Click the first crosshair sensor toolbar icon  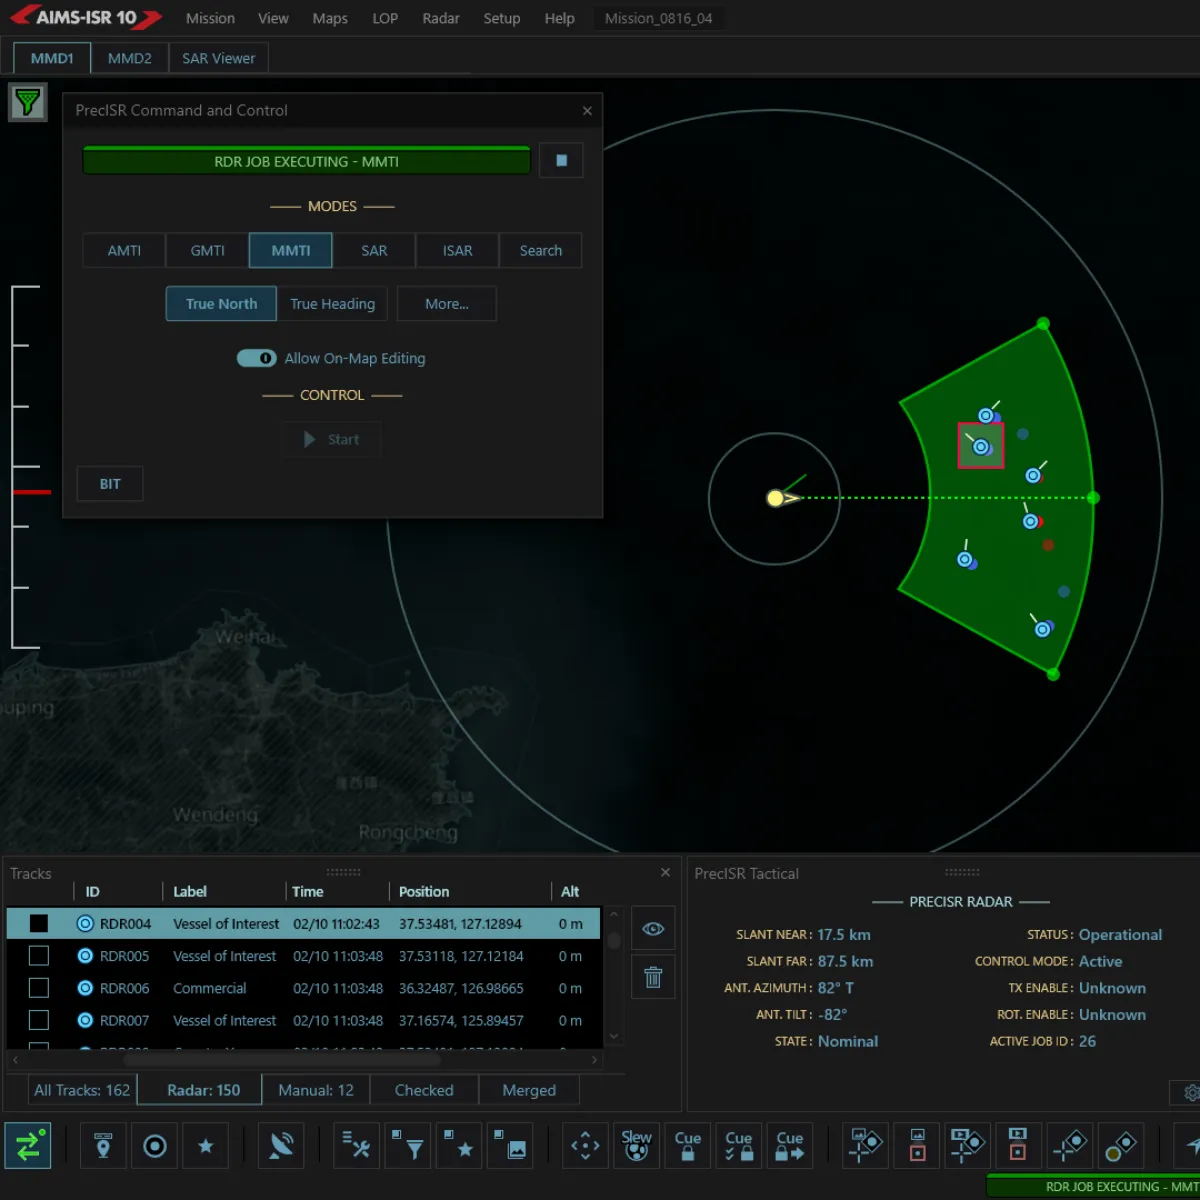point(865,1146)
